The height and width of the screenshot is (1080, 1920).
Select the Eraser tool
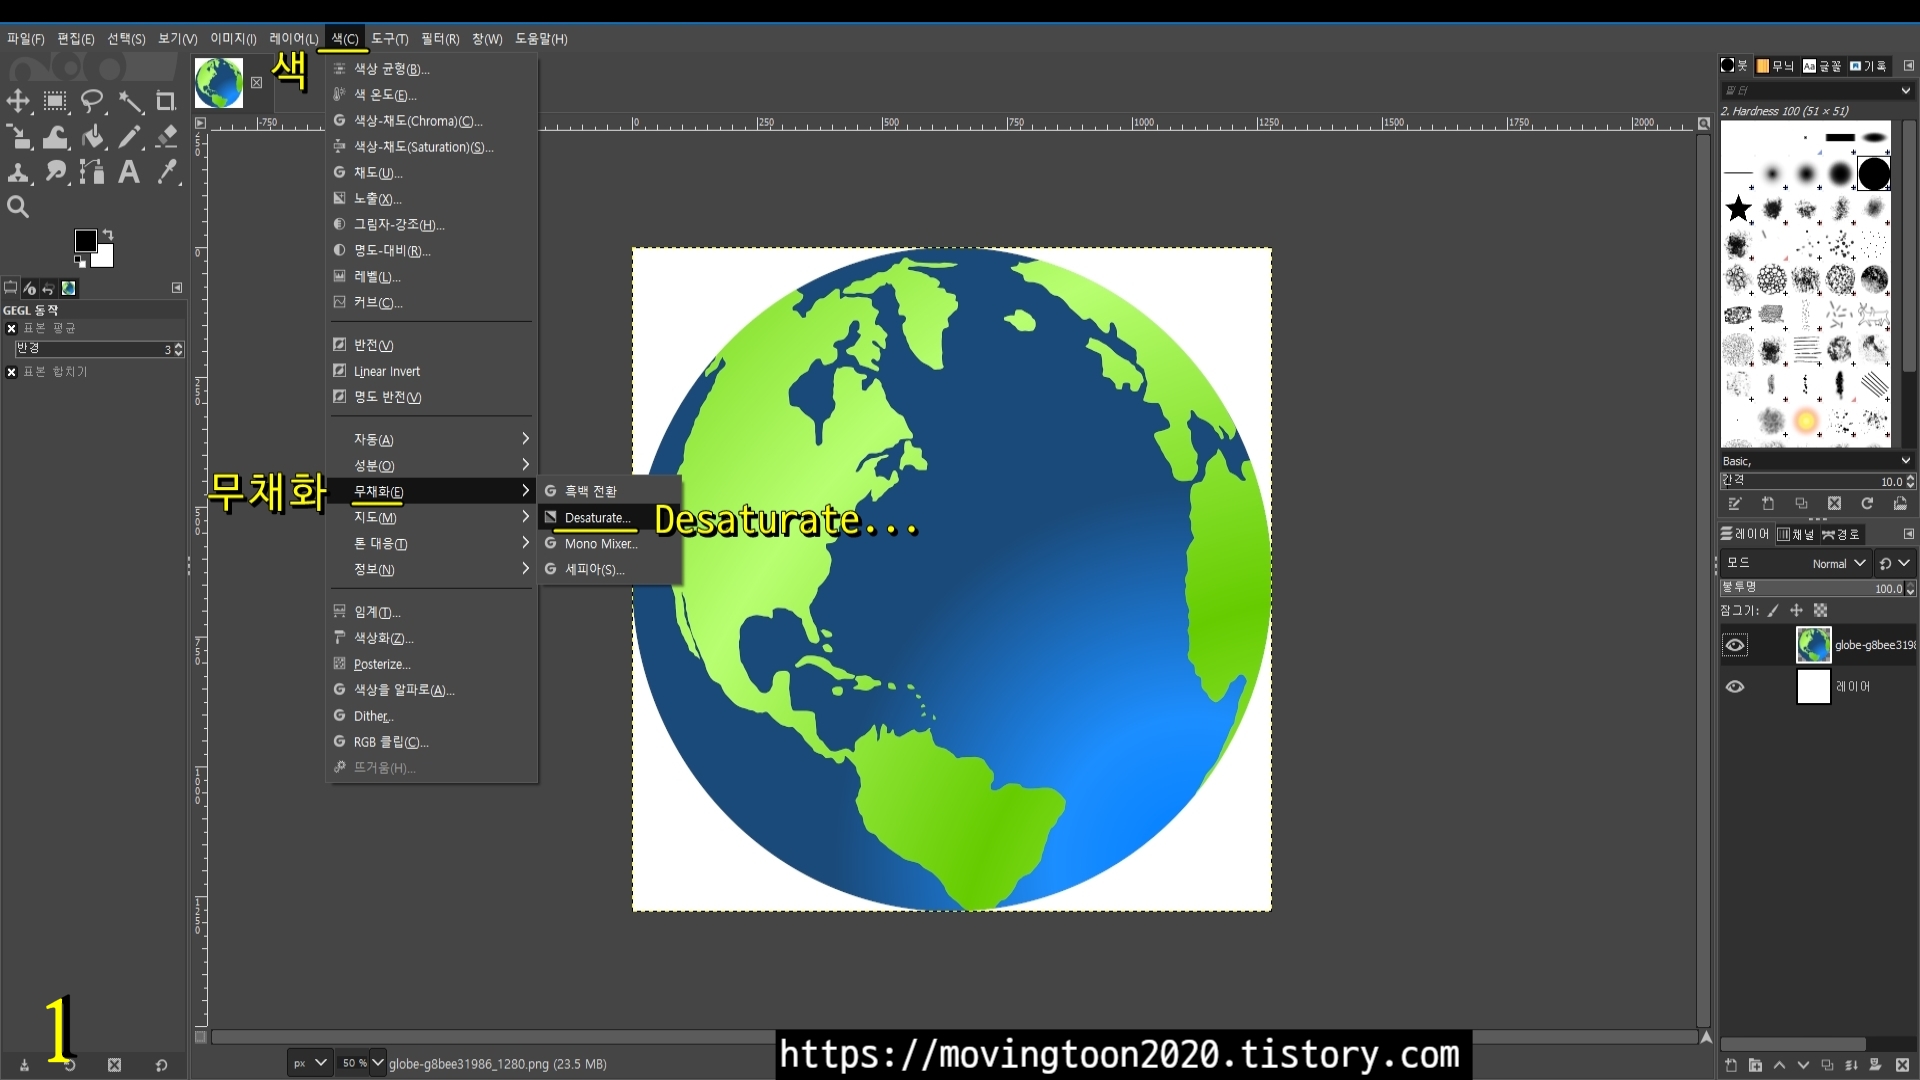pos(166,137)
